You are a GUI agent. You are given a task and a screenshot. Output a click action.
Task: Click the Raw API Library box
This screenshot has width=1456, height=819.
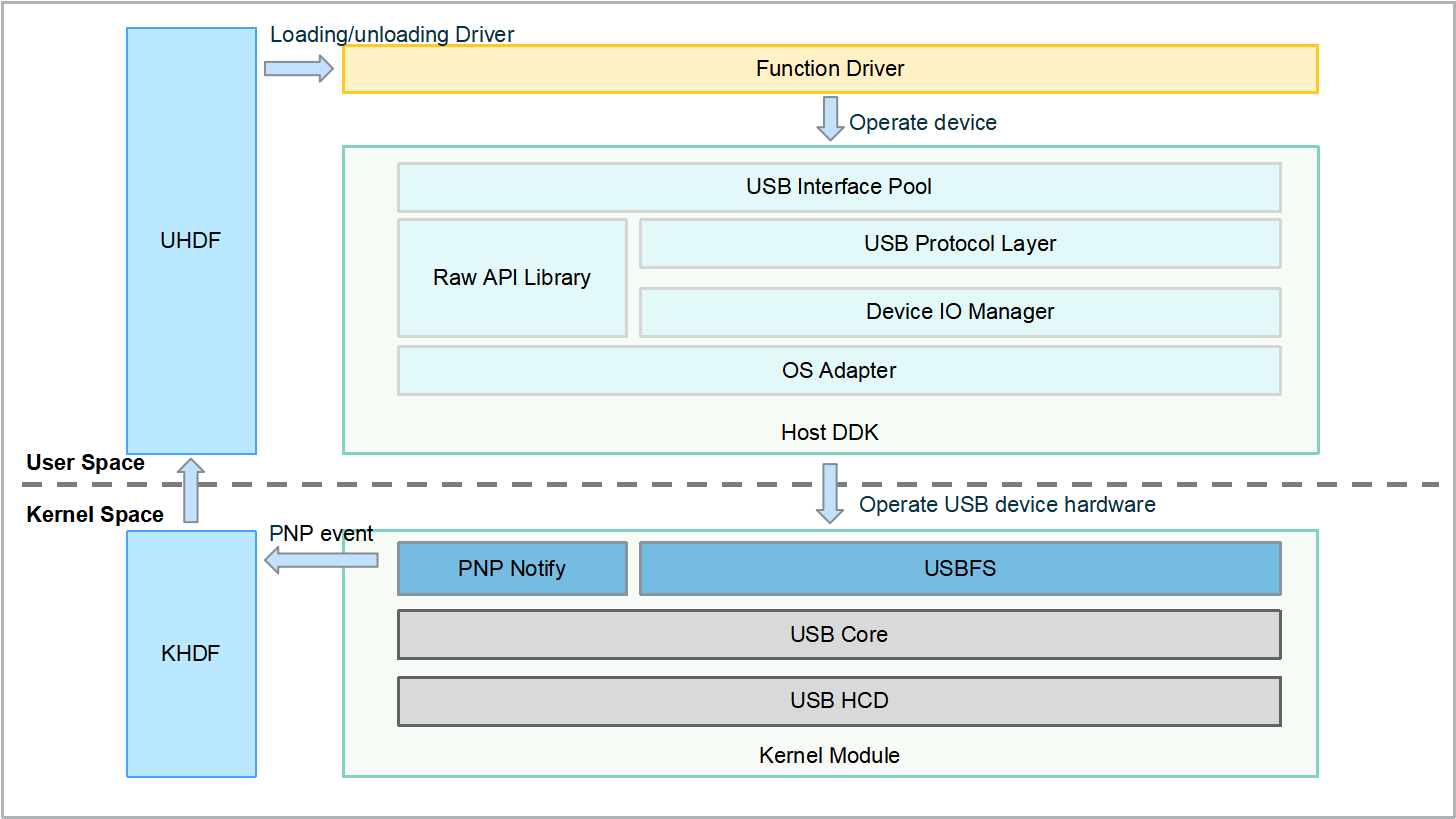pyautogui.click(x=512, y=278)
